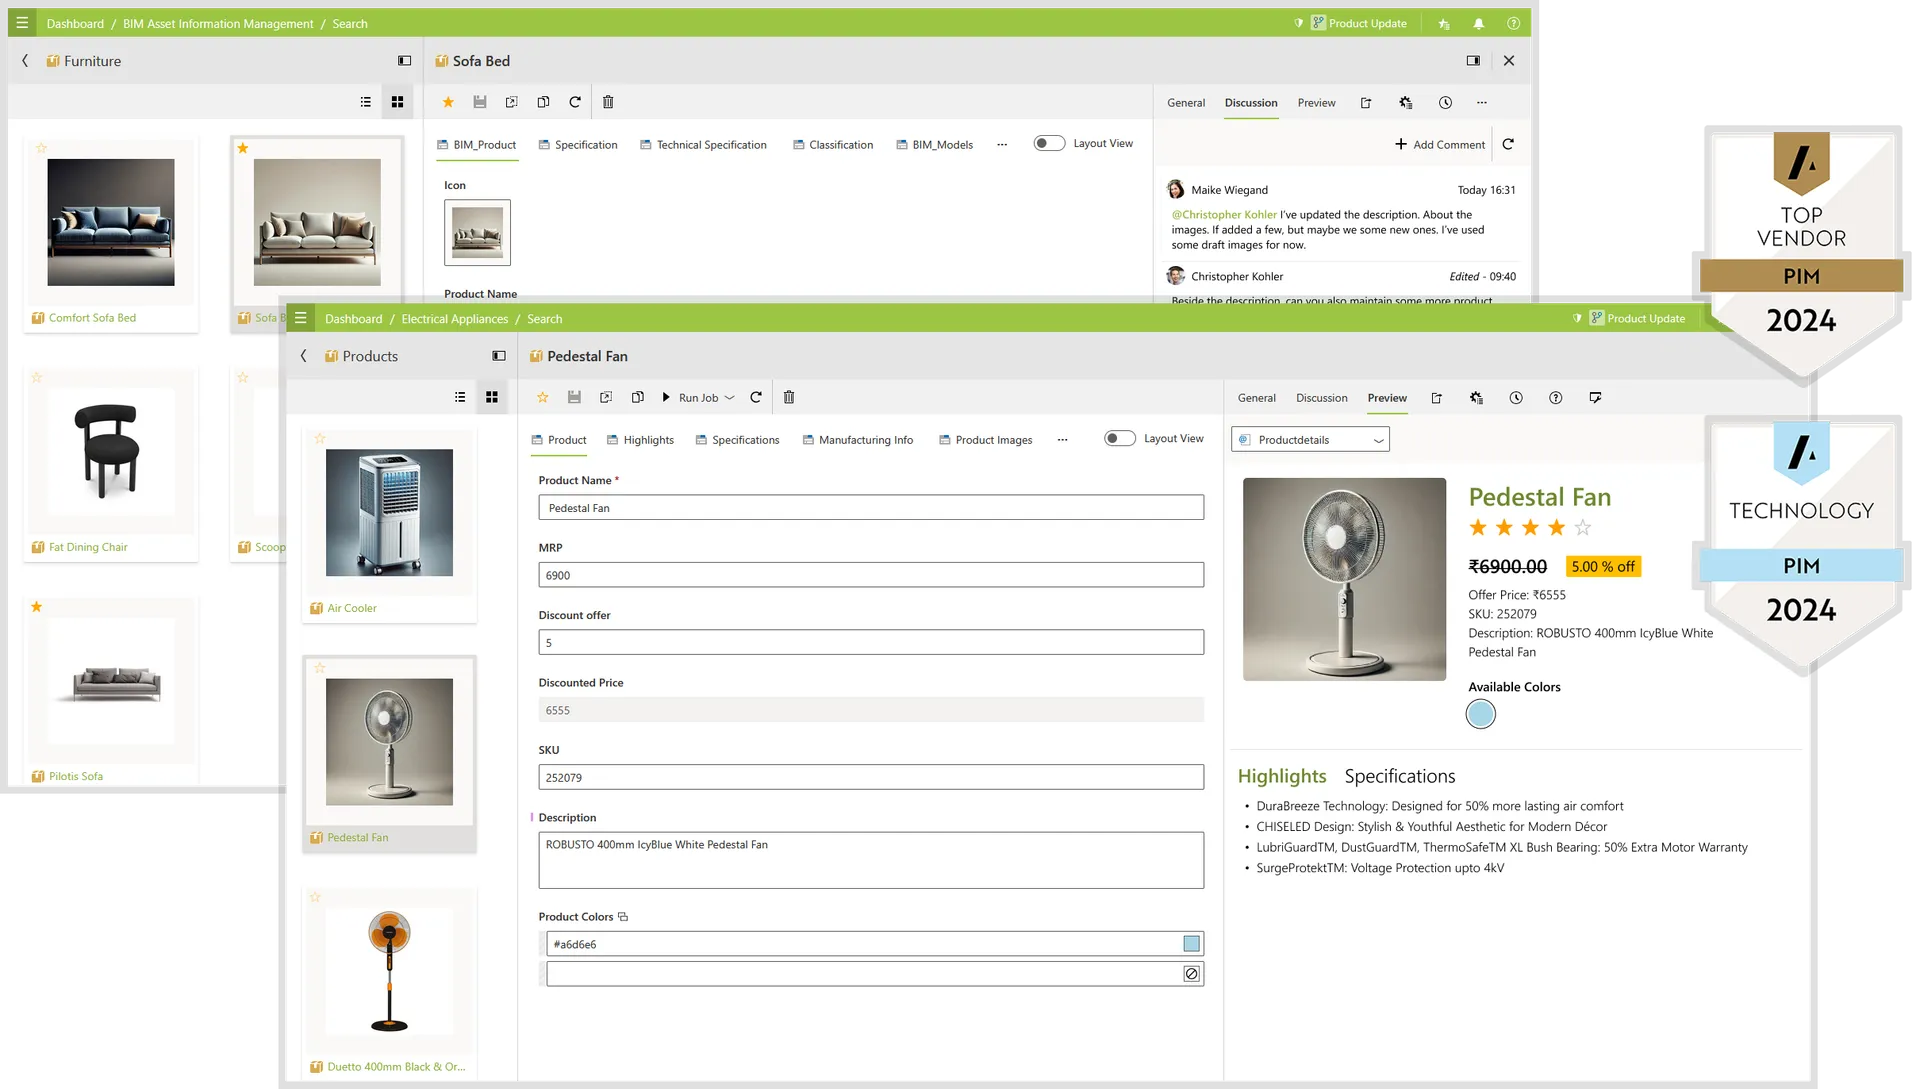Image resolution: width=1920 pixels, height=1089 pixels.
Task: Open BIM Asset Information Management breadcrumb
Action: [218, 24]
